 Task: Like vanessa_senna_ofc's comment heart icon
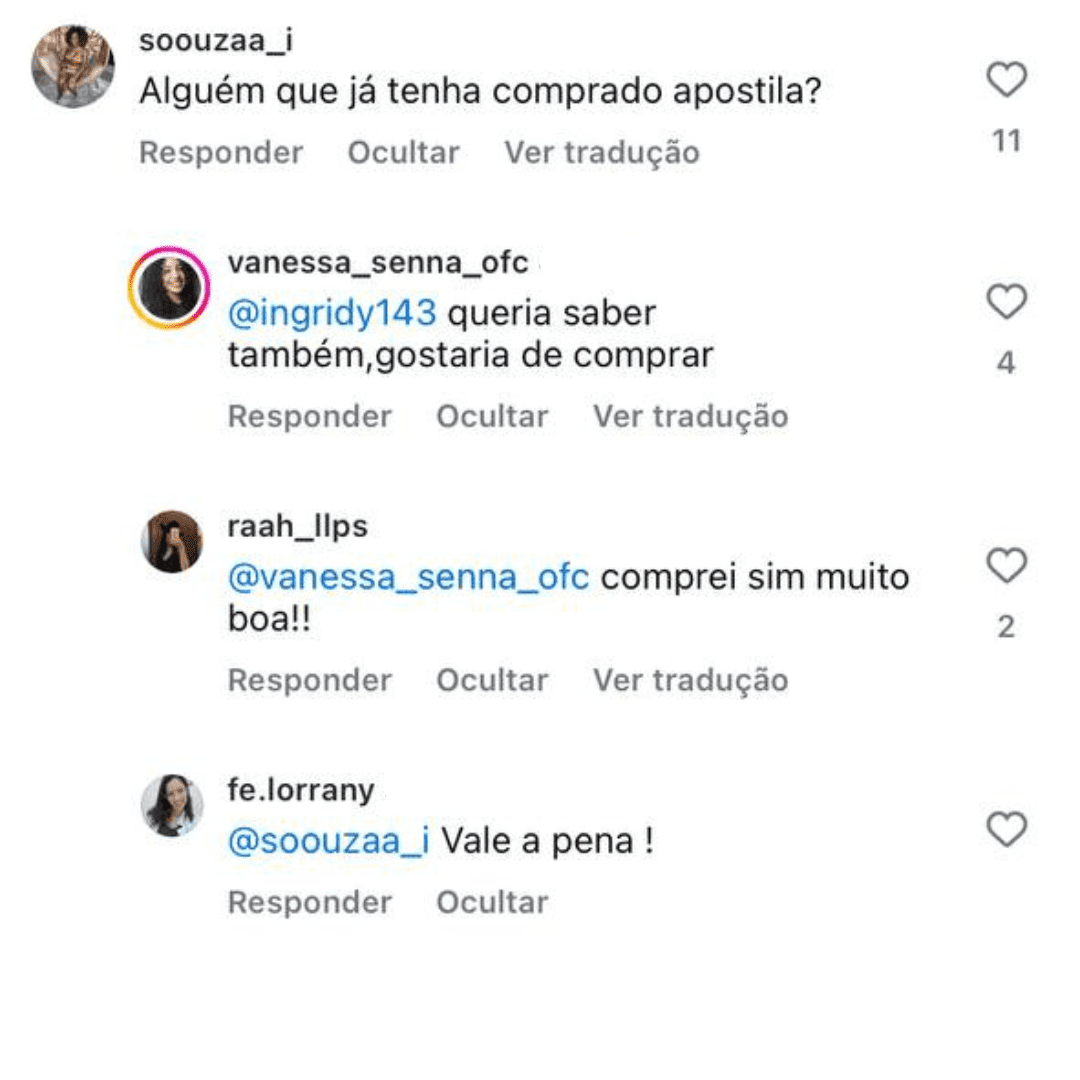1006,301
